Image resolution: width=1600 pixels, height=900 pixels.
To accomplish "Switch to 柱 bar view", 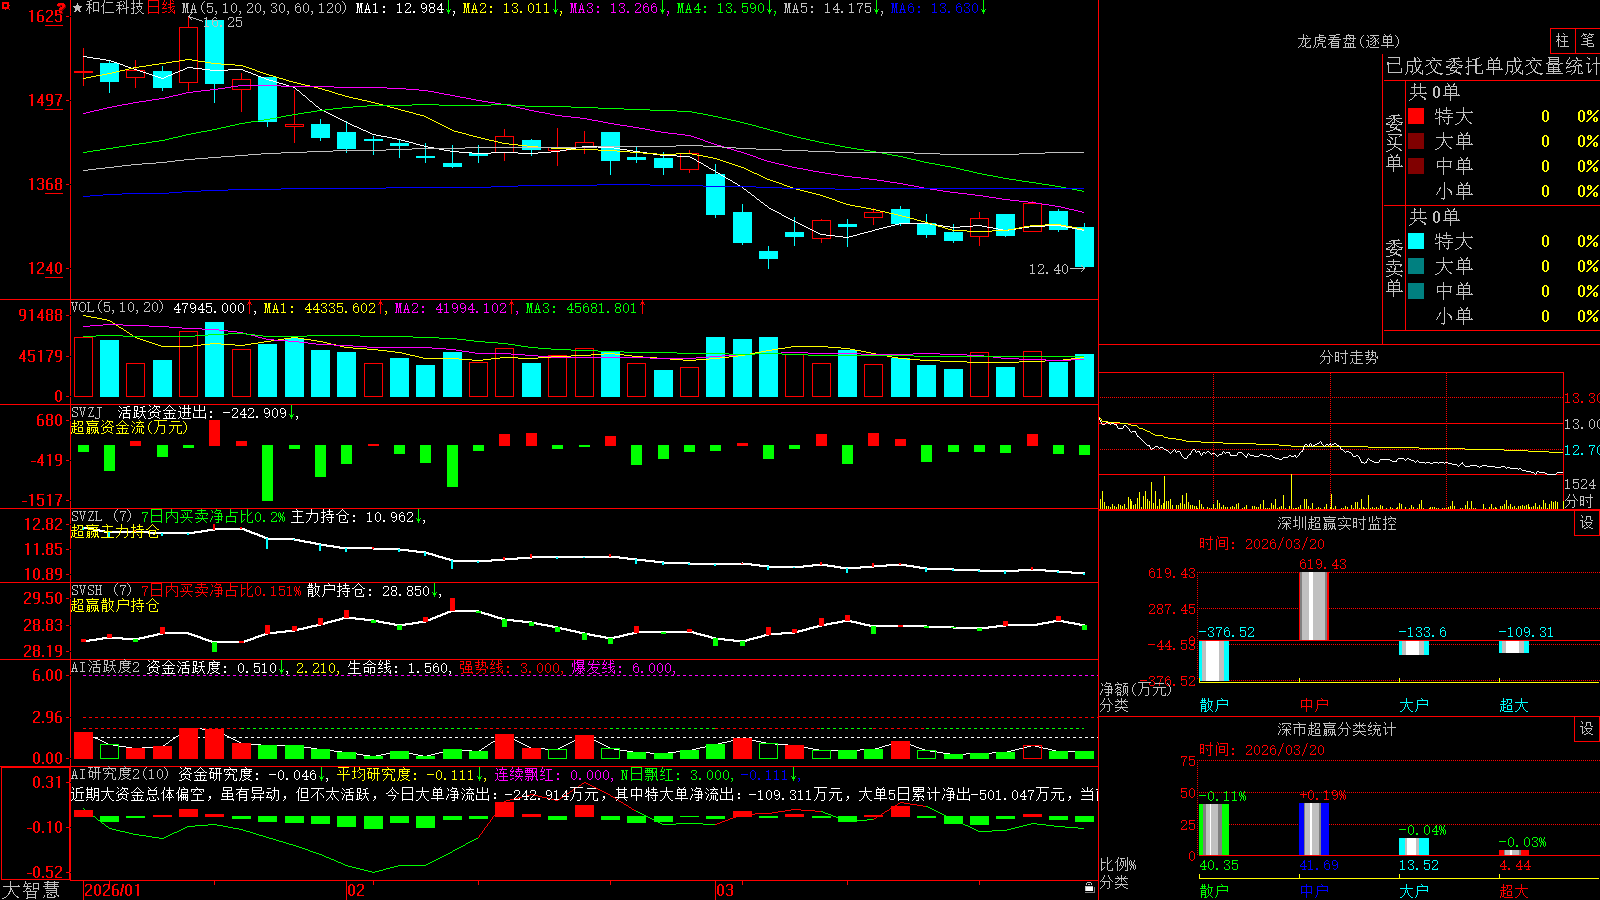I will tap(1562, 40).
